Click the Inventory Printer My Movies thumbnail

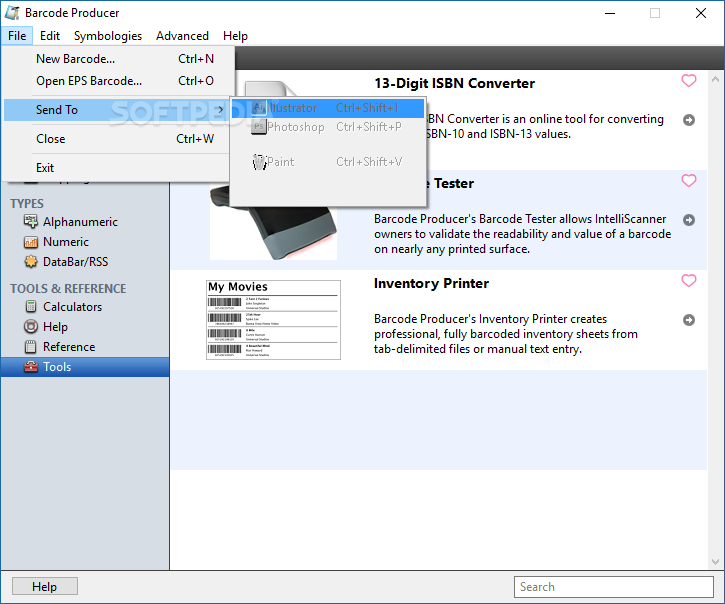point(273,320)
